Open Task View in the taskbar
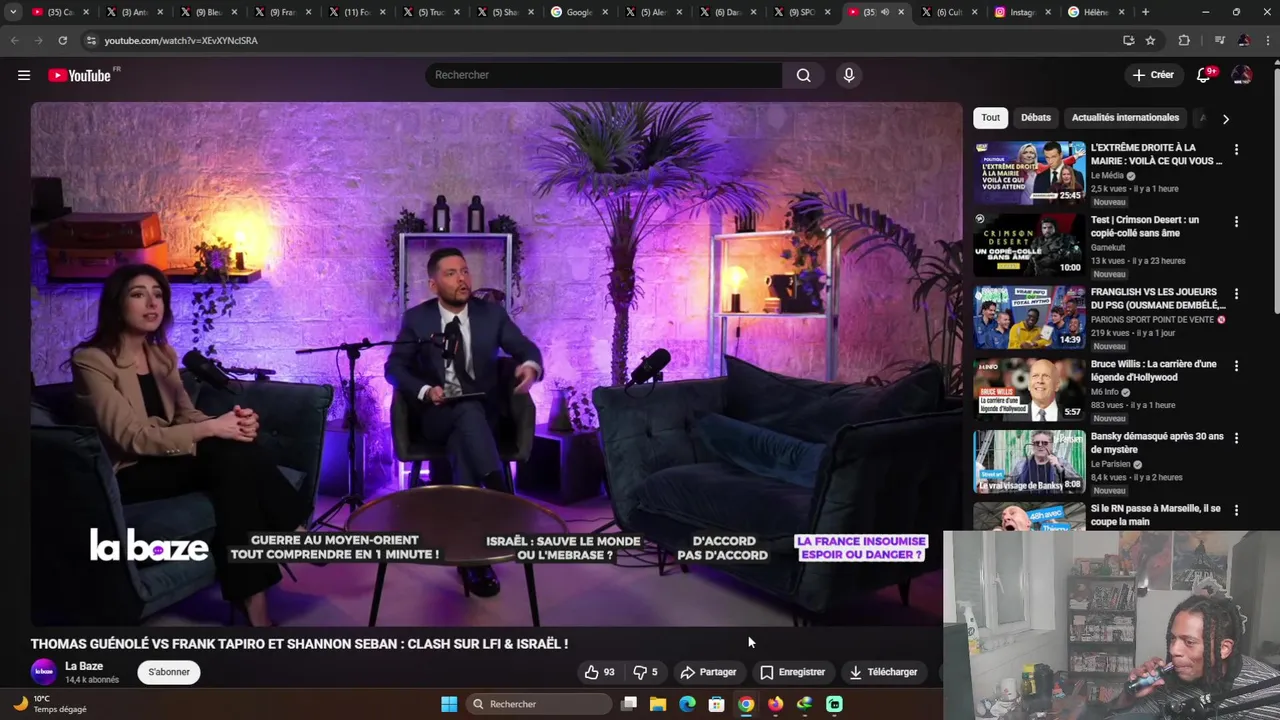This screenshot has height=720, width=1280. [x=629, y=704]
